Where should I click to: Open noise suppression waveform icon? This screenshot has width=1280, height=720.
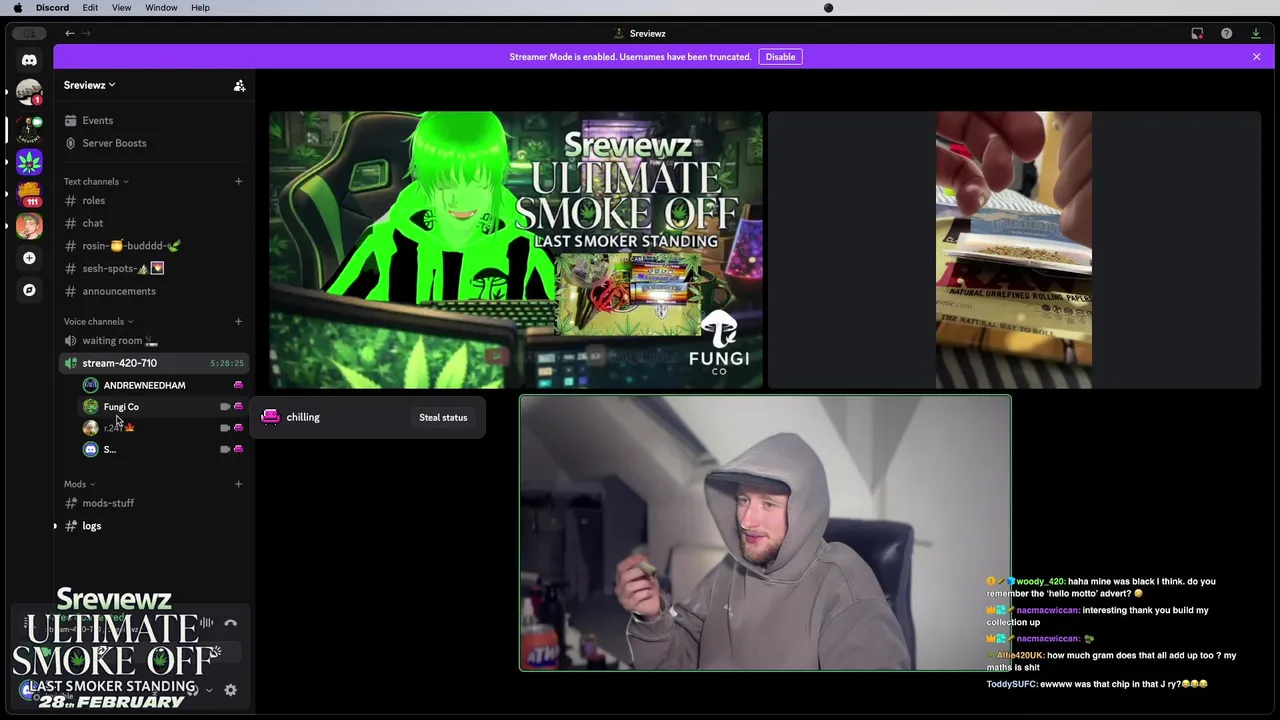(206, 623)
